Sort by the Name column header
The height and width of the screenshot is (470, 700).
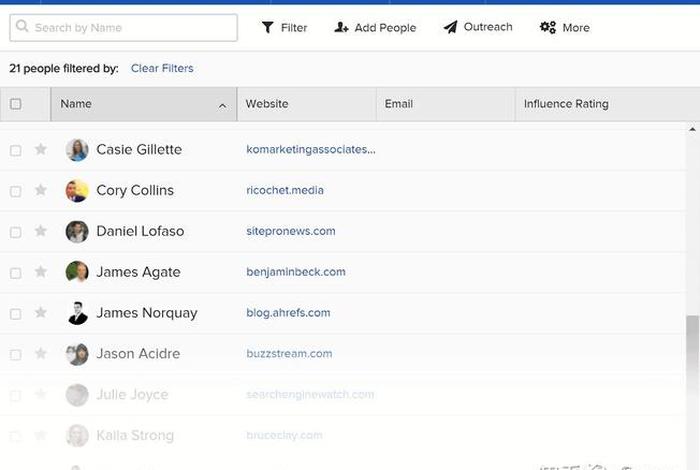144,104
